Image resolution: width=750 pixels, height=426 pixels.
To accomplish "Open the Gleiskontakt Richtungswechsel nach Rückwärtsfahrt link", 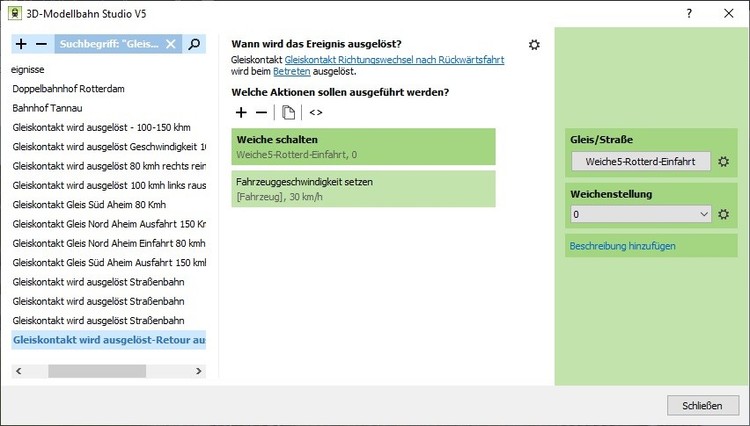I will pyautogui.click(x=394, y=60).
